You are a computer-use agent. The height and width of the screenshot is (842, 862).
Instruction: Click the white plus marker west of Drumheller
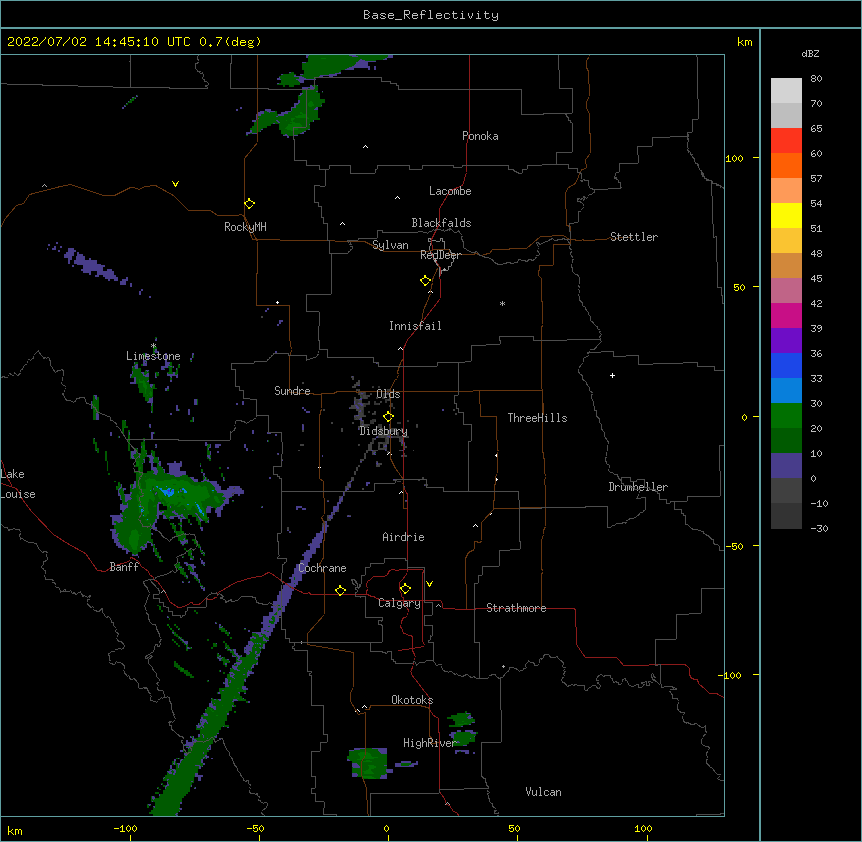612,375
